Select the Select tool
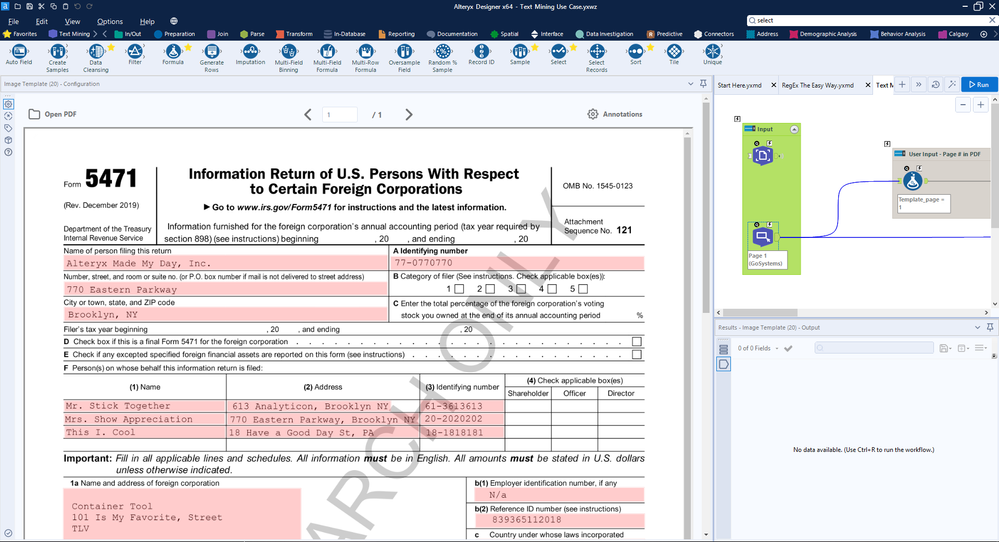 coord(558,55)
